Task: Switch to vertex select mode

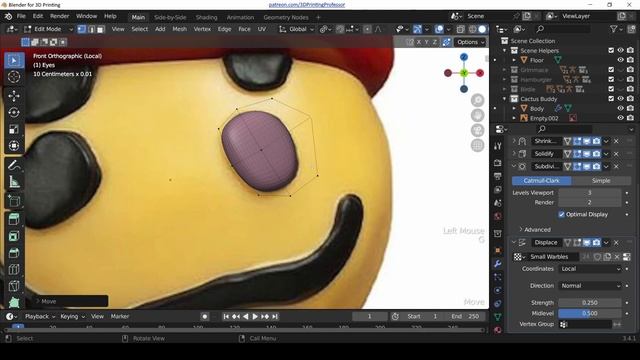Action: click(x=82, y=29)
